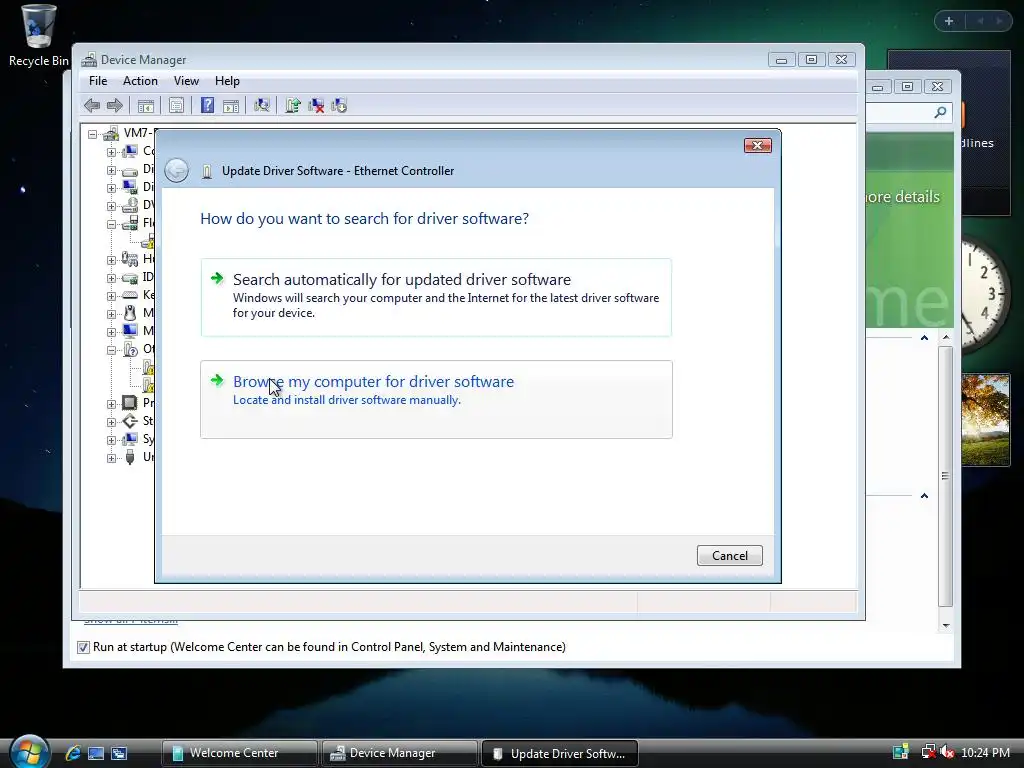Screen dimensions: 1024x768
Task: Select the Other devices question-mark icon
Action: 130,349
